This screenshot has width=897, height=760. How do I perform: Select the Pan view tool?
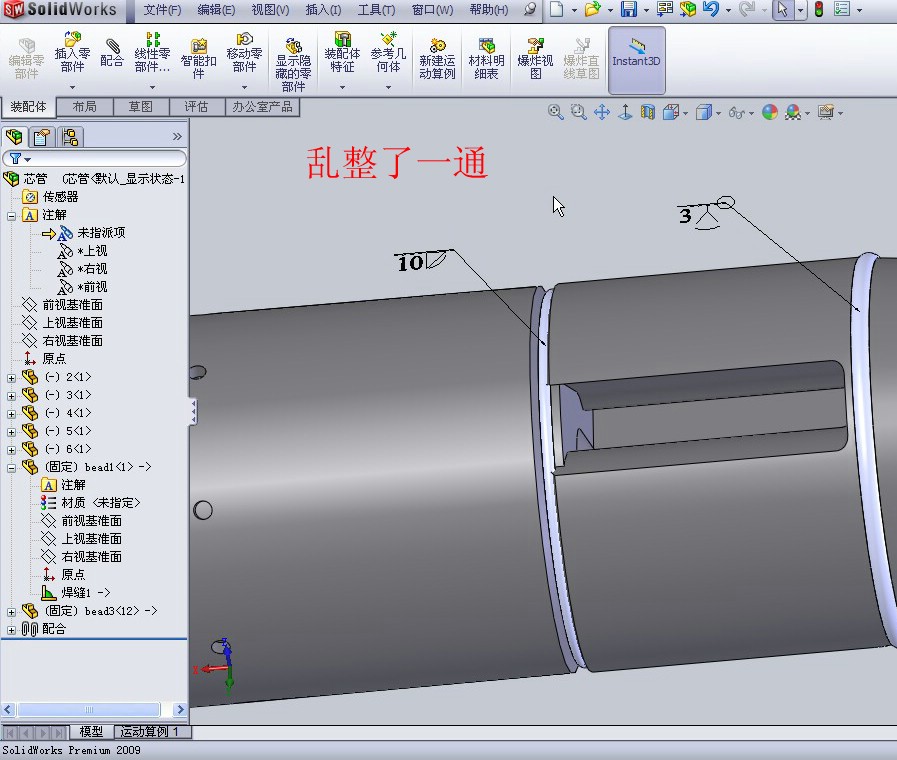[x=602, y=112]
